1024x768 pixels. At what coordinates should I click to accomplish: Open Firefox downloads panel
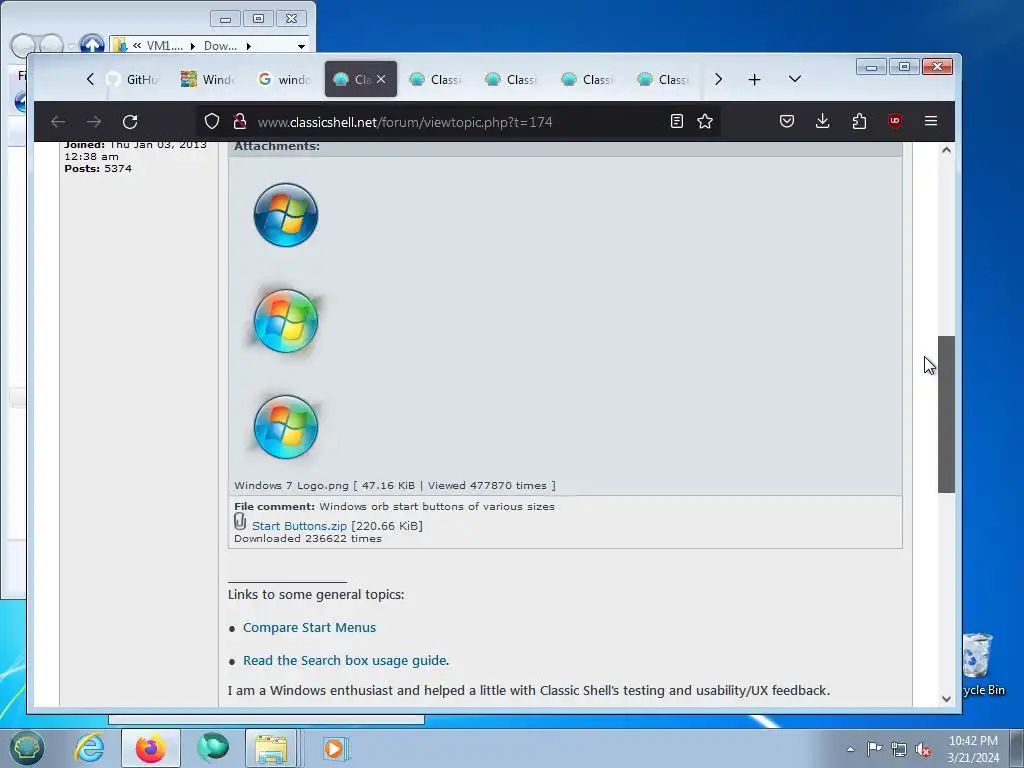pos(823,121)
